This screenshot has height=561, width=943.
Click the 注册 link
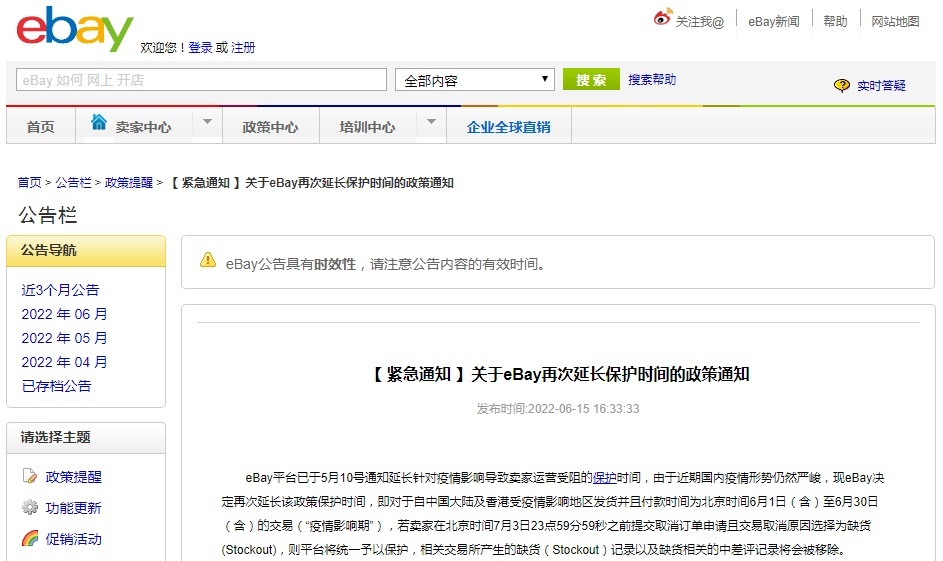[x=243, y=48]
